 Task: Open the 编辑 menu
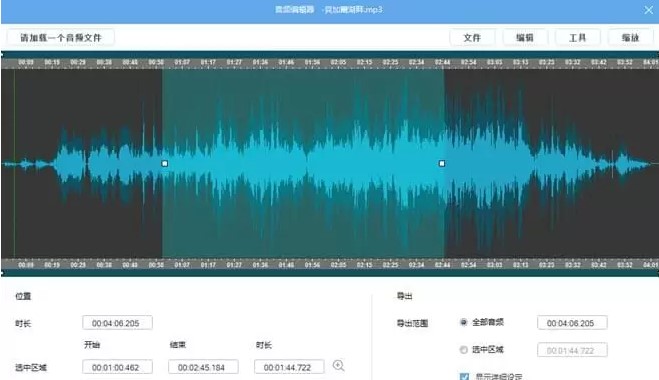[x=525, y=37]
